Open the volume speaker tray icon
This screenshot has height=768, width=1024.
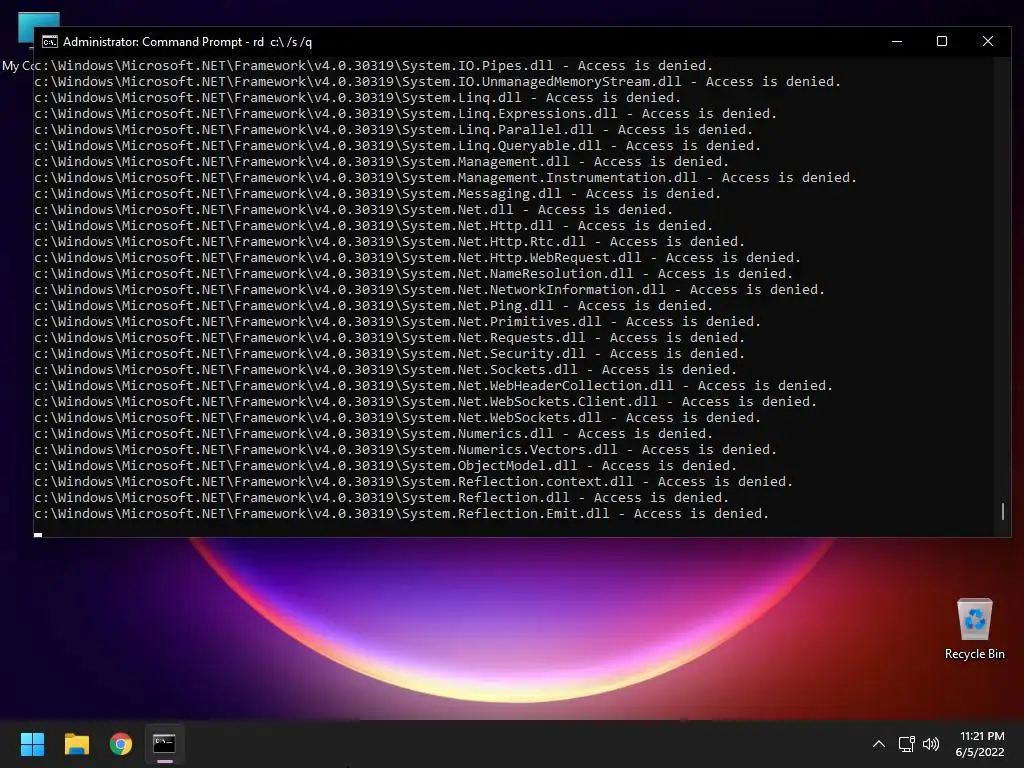coord(931,744)
